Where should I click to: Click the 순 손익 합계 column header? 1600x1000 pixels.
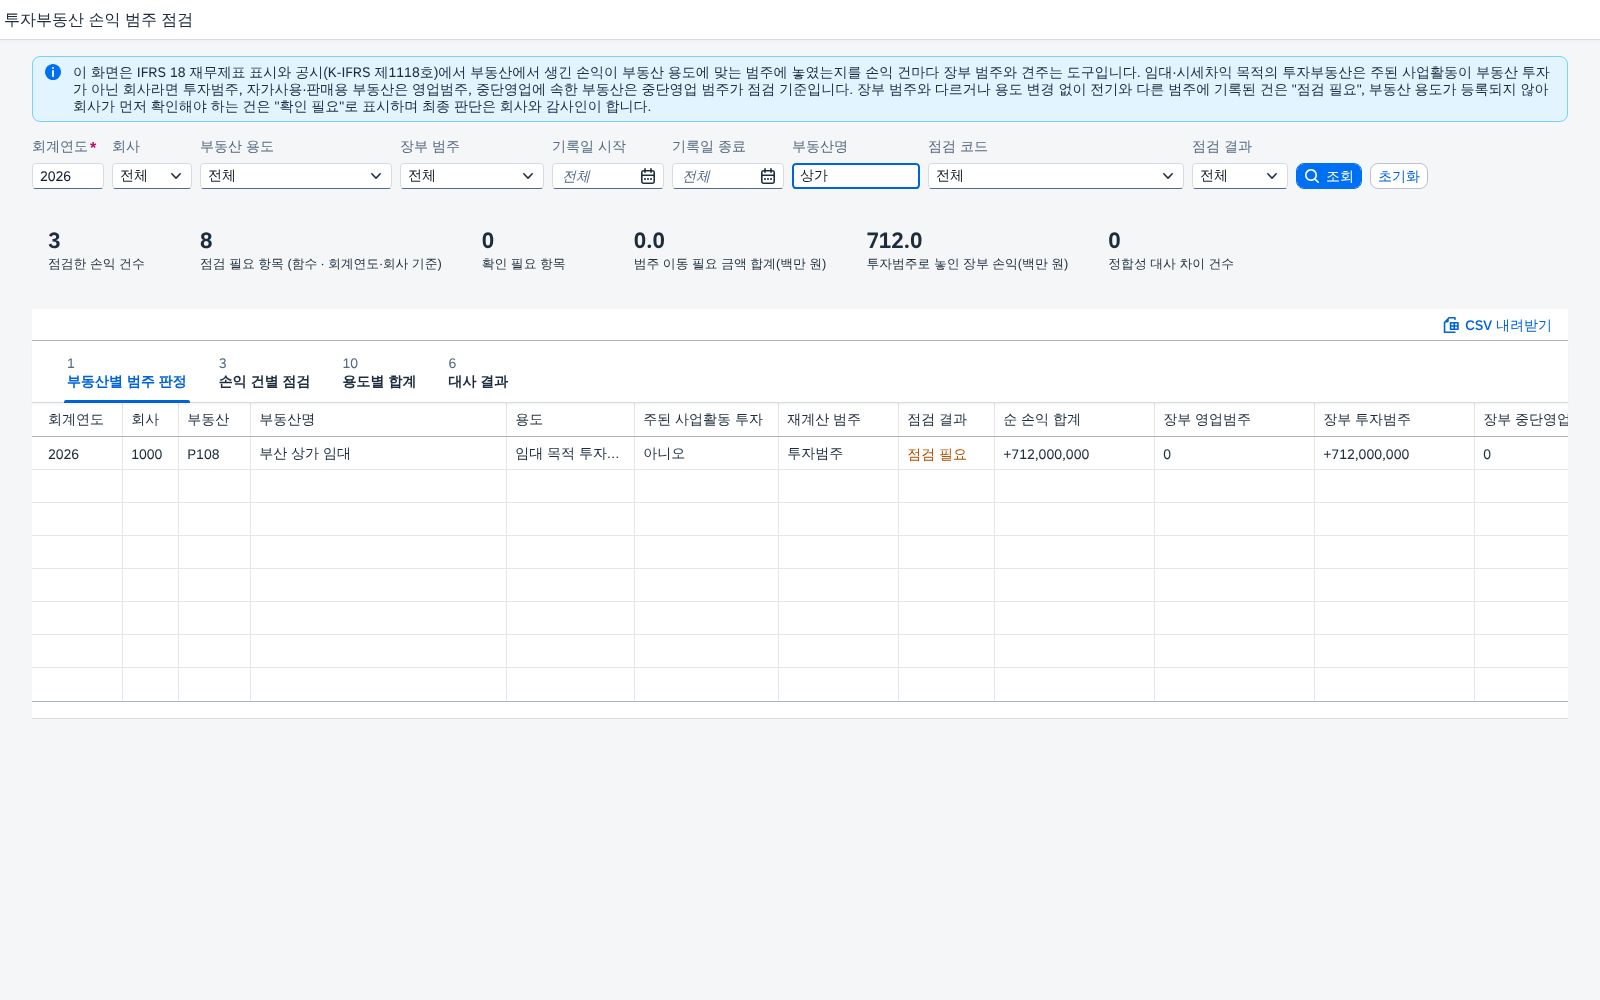point(1074,420)
